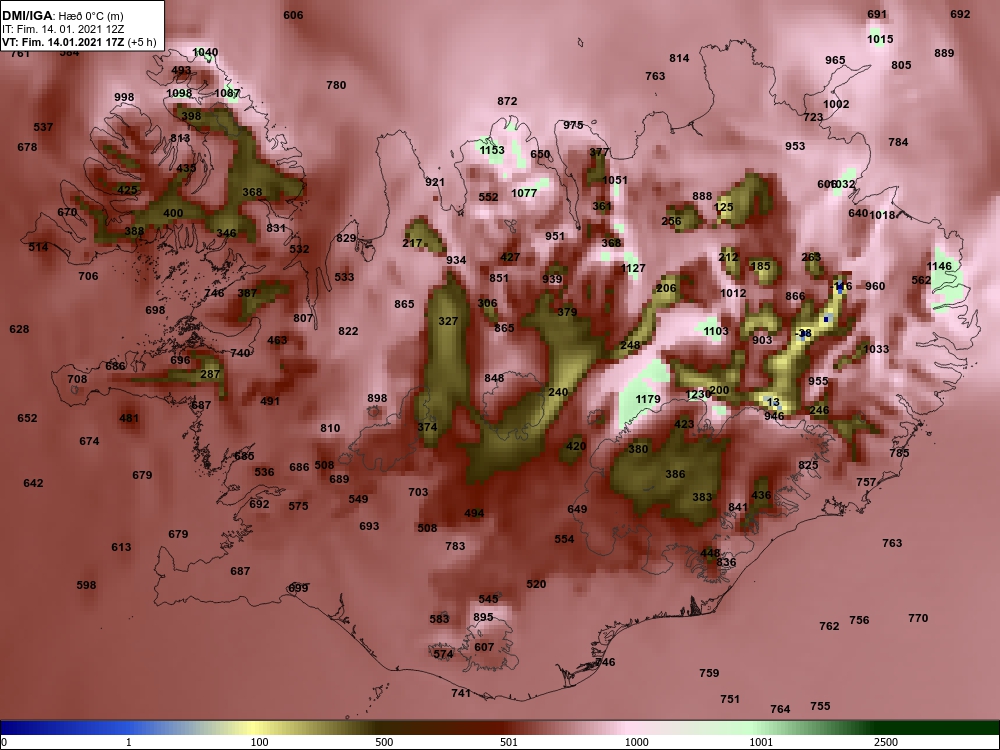The width and height of the screenshot is (1000, 750).
Task: Click the map value '699'
Action: 298,587
